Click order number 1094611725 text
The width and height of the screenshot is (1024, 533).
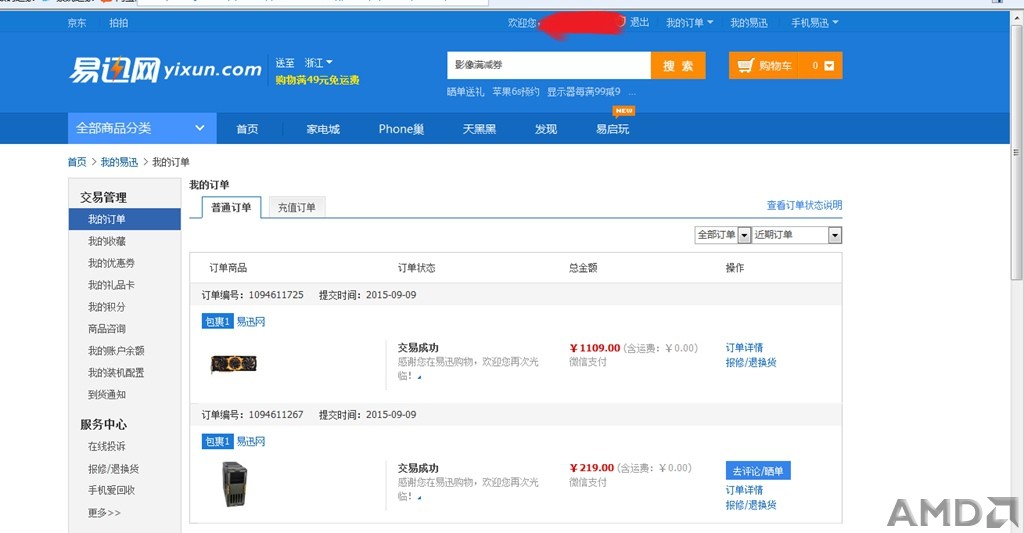pos(276,295)
